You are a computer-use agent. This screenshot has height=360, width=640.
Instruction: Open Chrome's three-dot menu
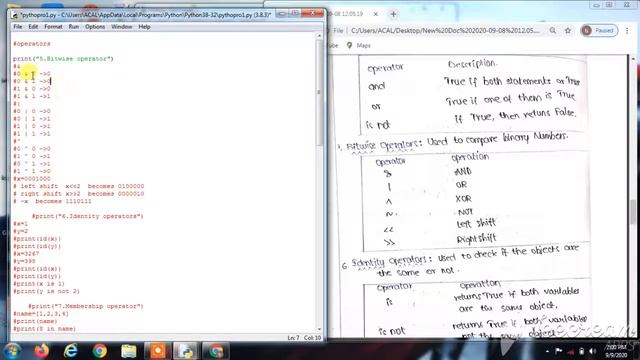tap(627, 31)
